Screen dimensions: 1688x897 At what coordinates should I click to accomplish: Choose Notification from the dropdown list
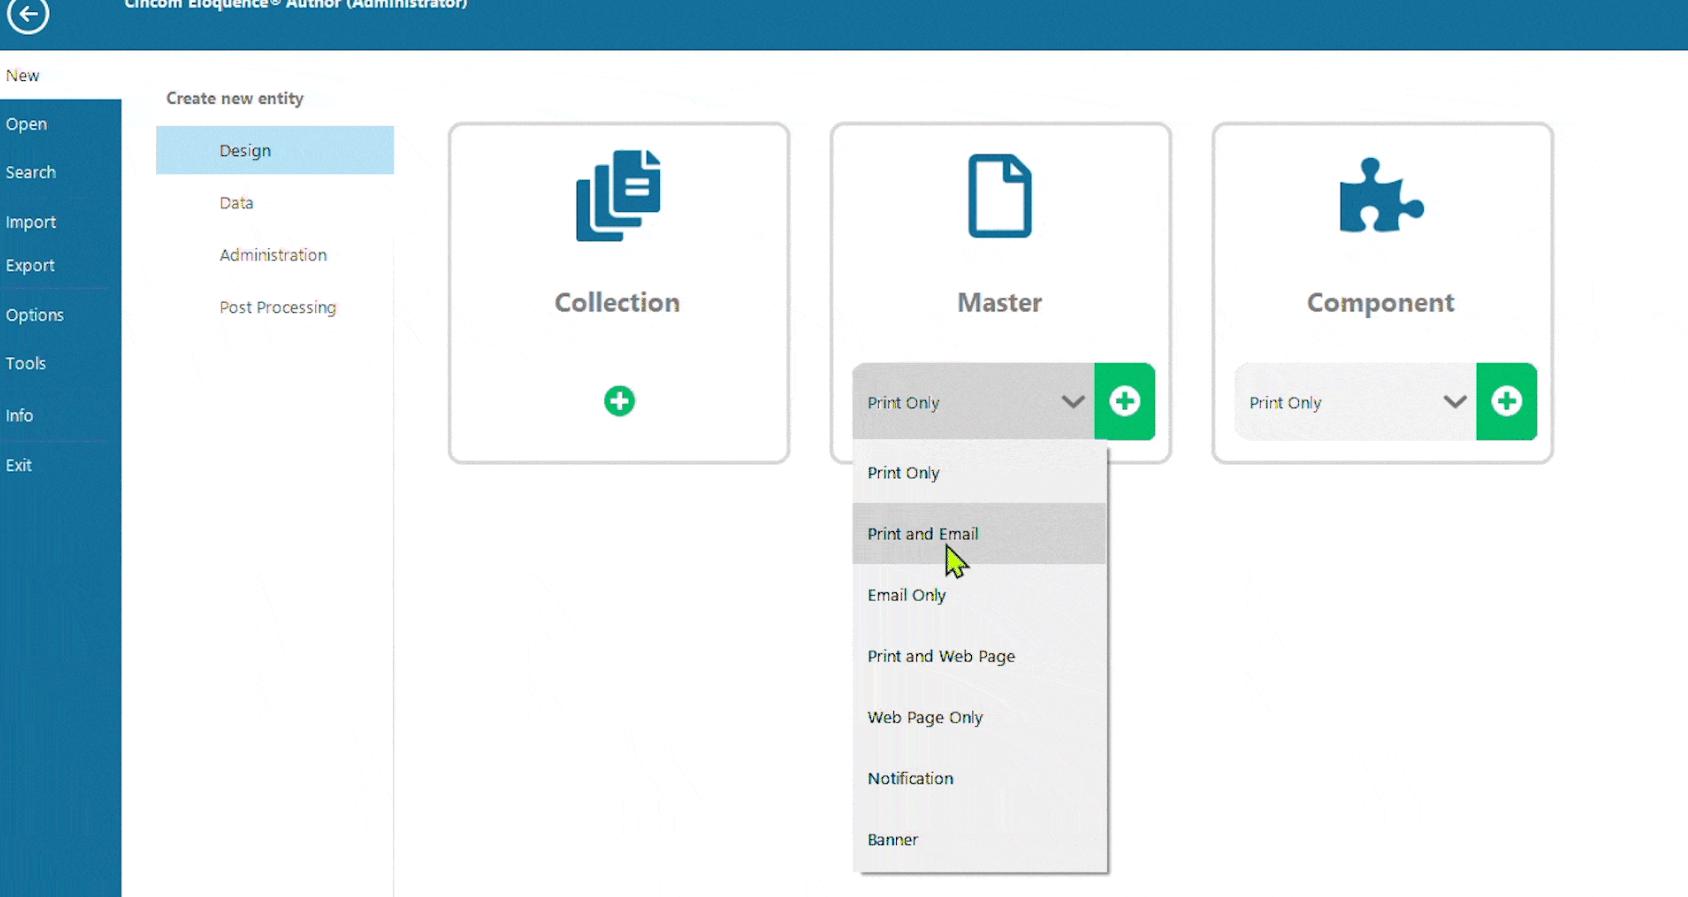[x=910, y=778]
